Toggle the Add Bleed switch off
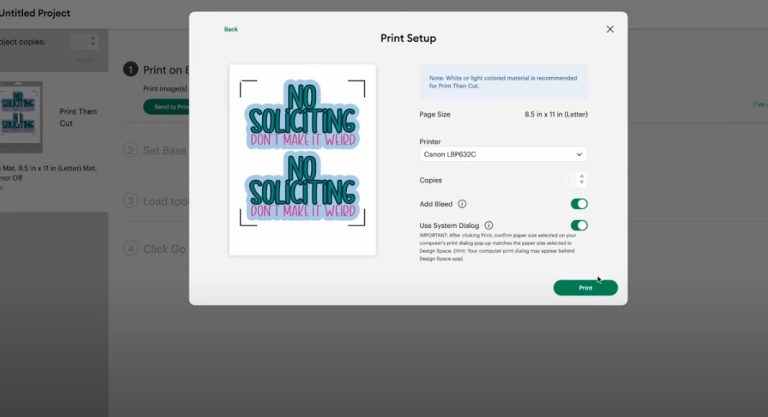 [579, 203]
